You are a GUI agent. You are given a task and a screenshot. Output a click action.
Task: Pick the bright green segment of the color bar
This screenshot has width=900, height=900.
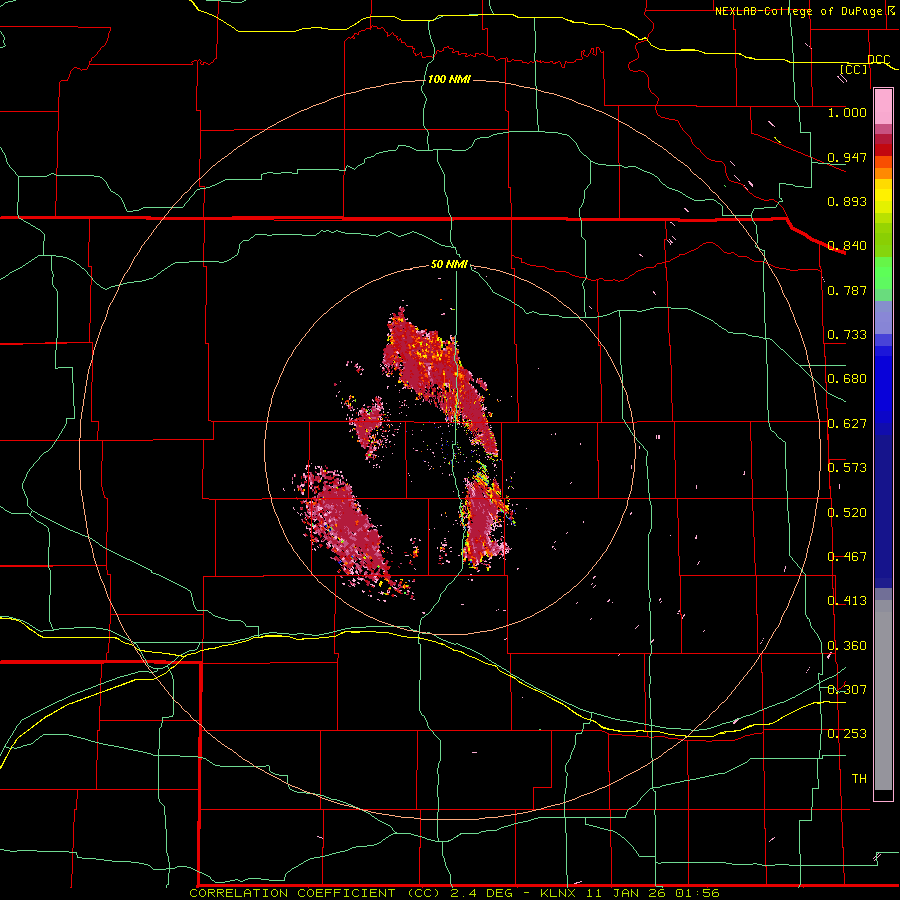(x=883, y=273)
